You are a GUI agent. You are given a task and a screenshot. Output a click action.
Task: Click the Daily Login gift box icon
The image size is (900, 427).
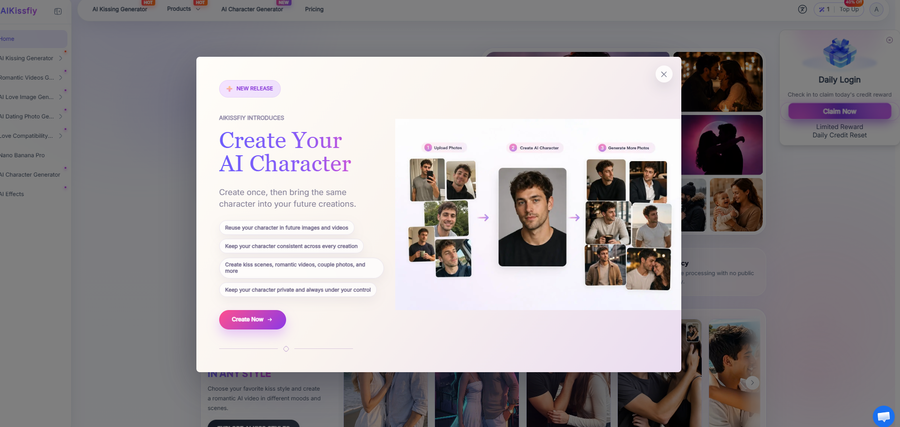click(x=839, y=53)
